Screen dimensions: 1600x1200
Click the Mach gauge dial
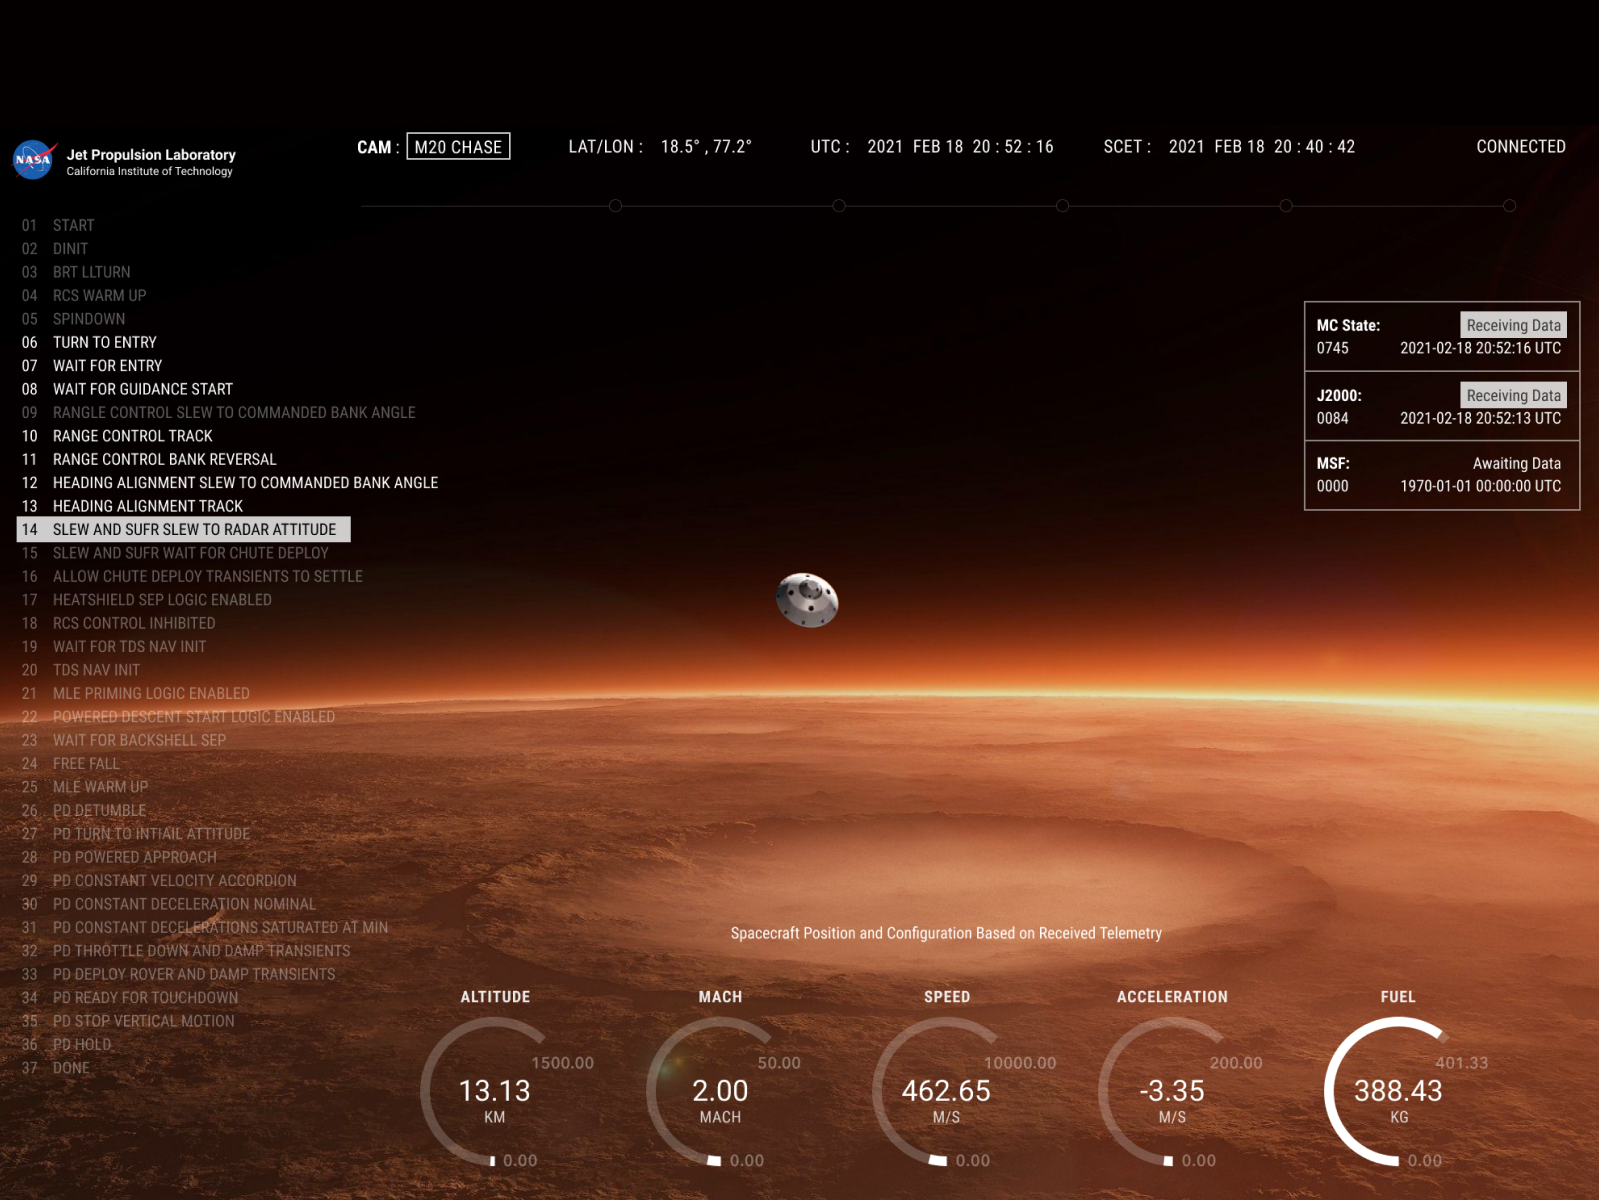coord(721,1092)
